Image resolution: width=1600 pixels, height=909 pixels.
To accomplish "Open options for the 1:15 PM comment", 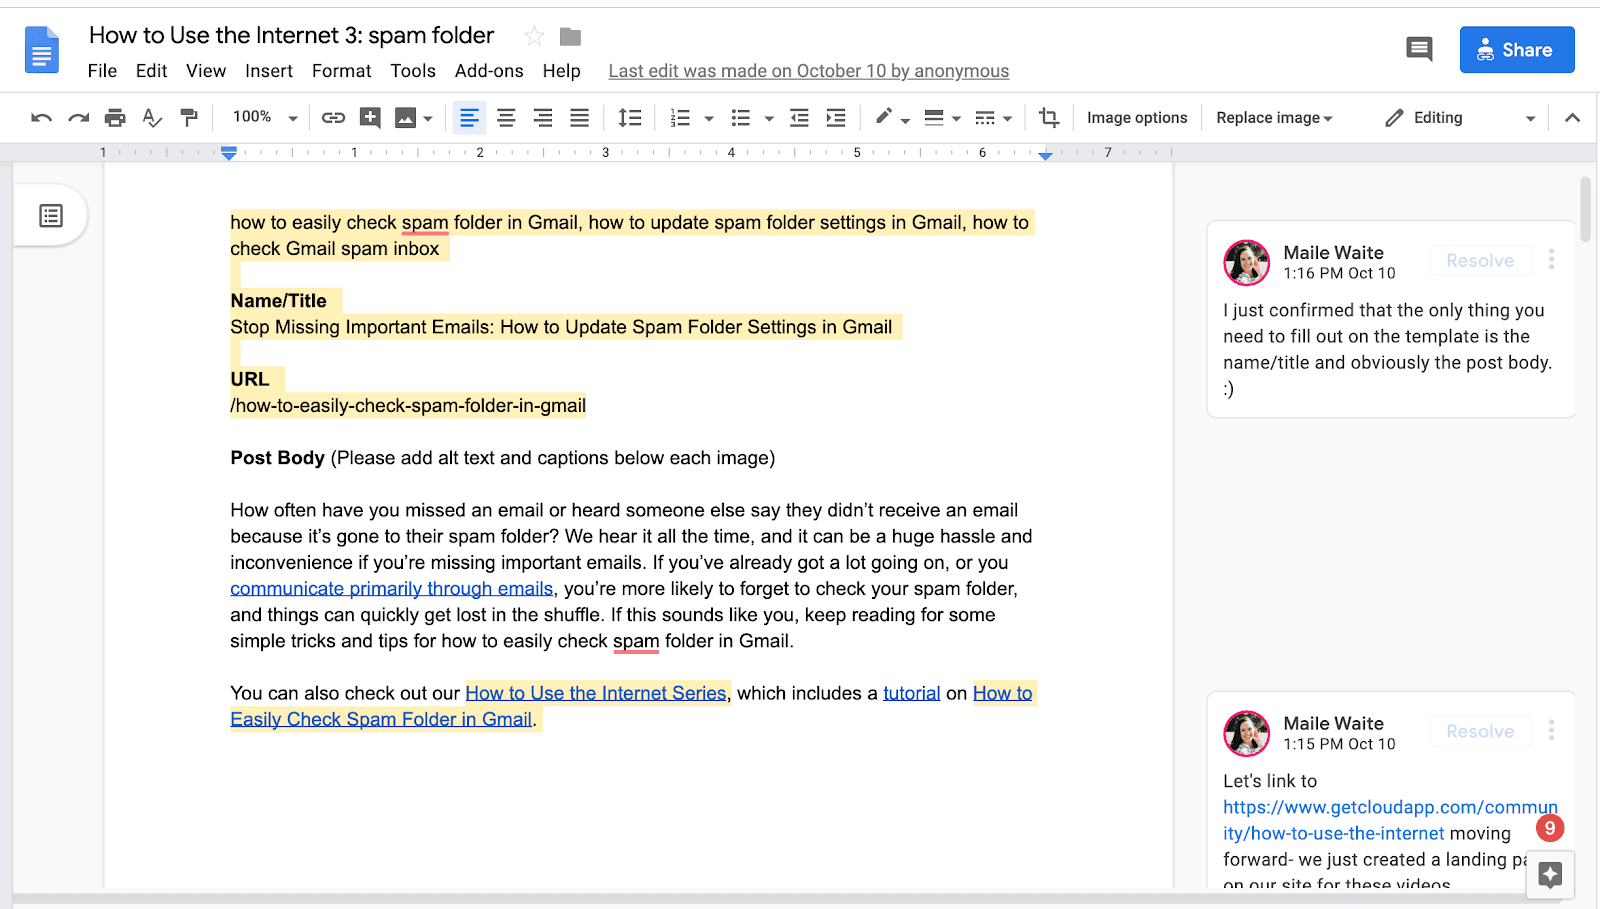I will point(1551,731).
